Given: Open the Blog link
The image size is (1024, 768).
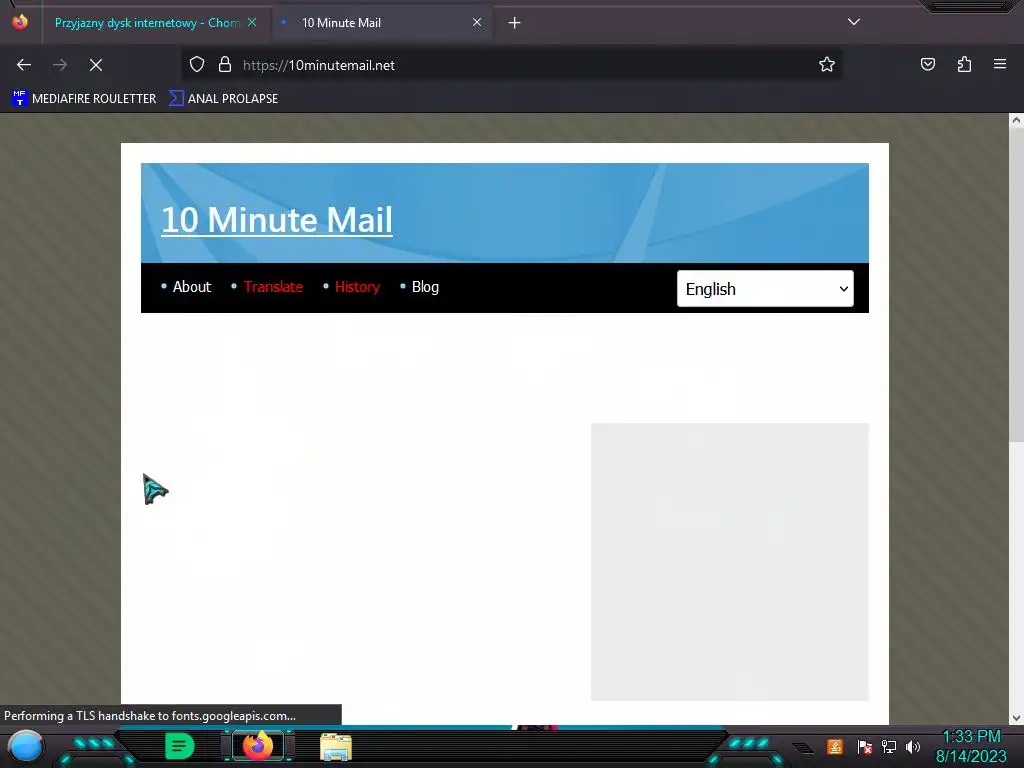Looking at the screenshot, I should click(x=425, y=287).
